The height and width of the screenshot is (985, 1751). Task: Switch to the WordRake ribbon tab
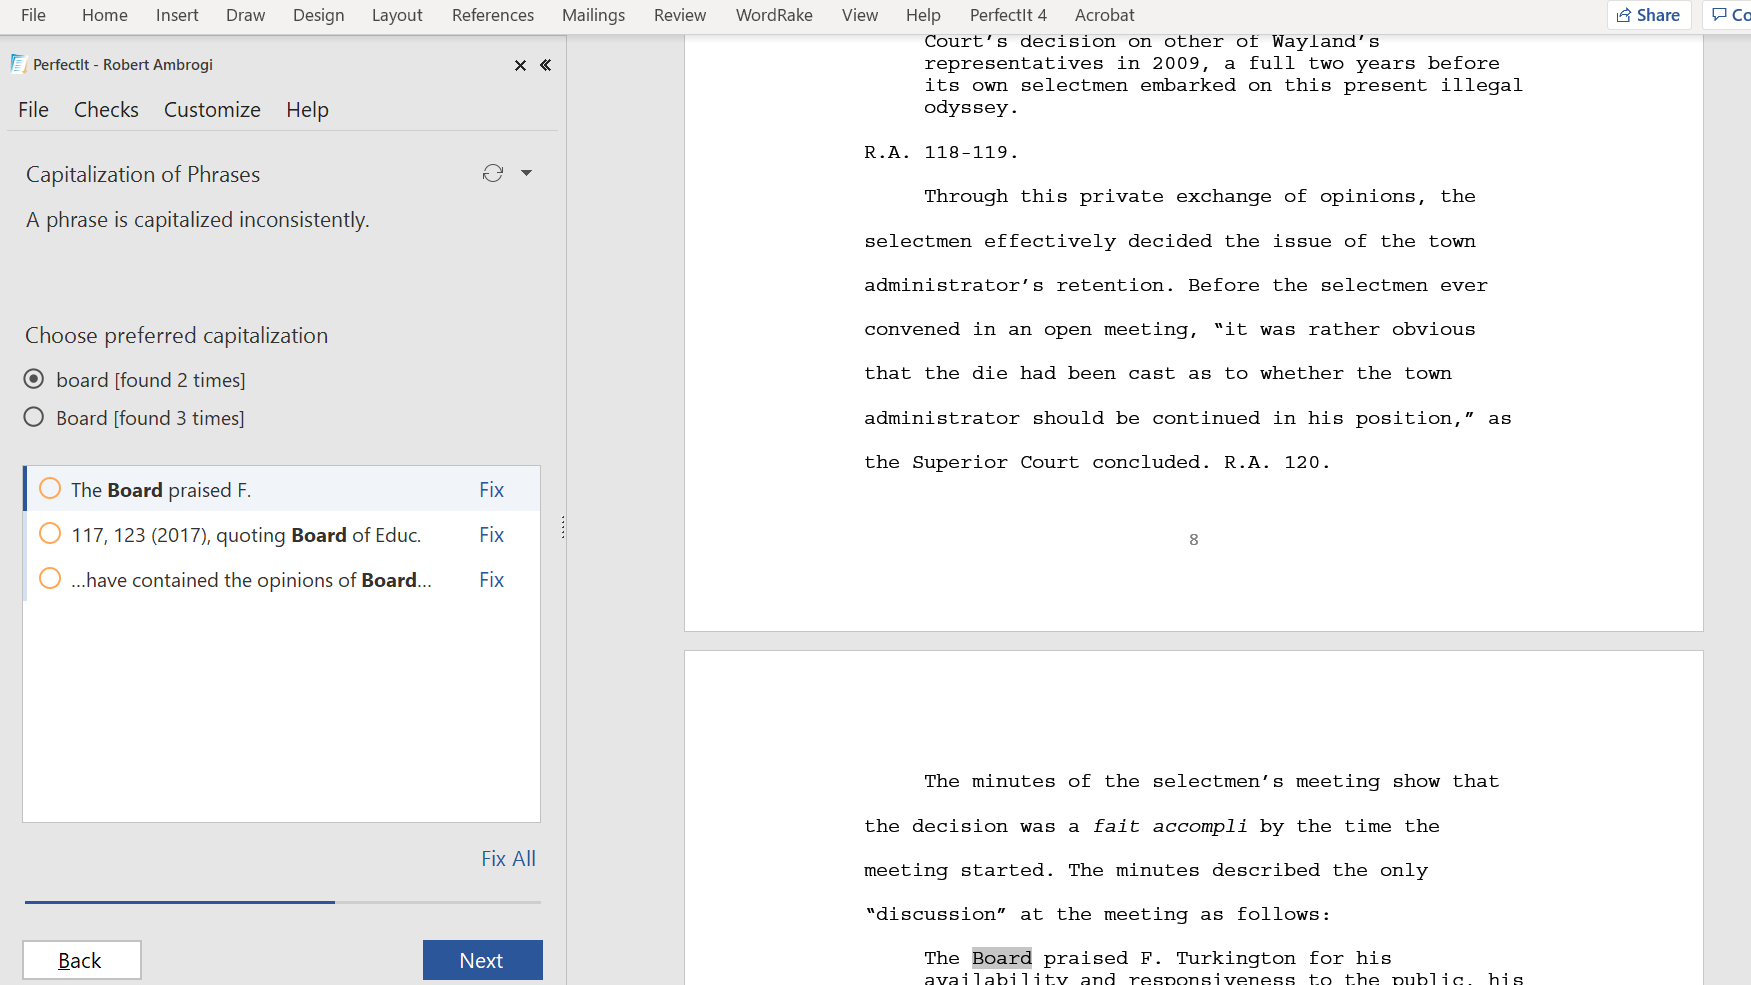point(774,15)
